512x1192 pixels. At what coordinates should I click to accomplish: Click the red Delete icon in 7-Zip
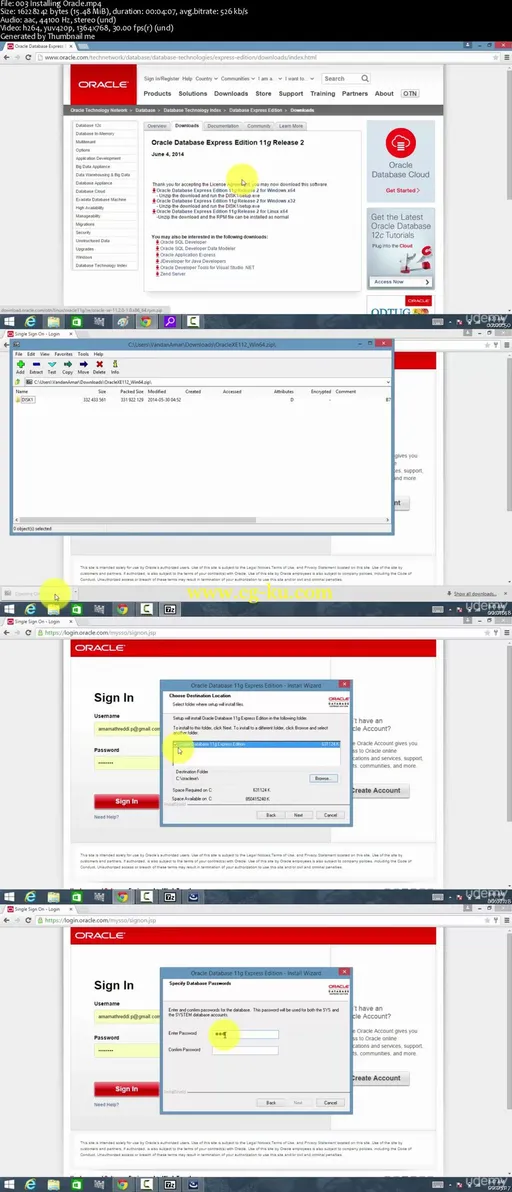click(100, 365)
